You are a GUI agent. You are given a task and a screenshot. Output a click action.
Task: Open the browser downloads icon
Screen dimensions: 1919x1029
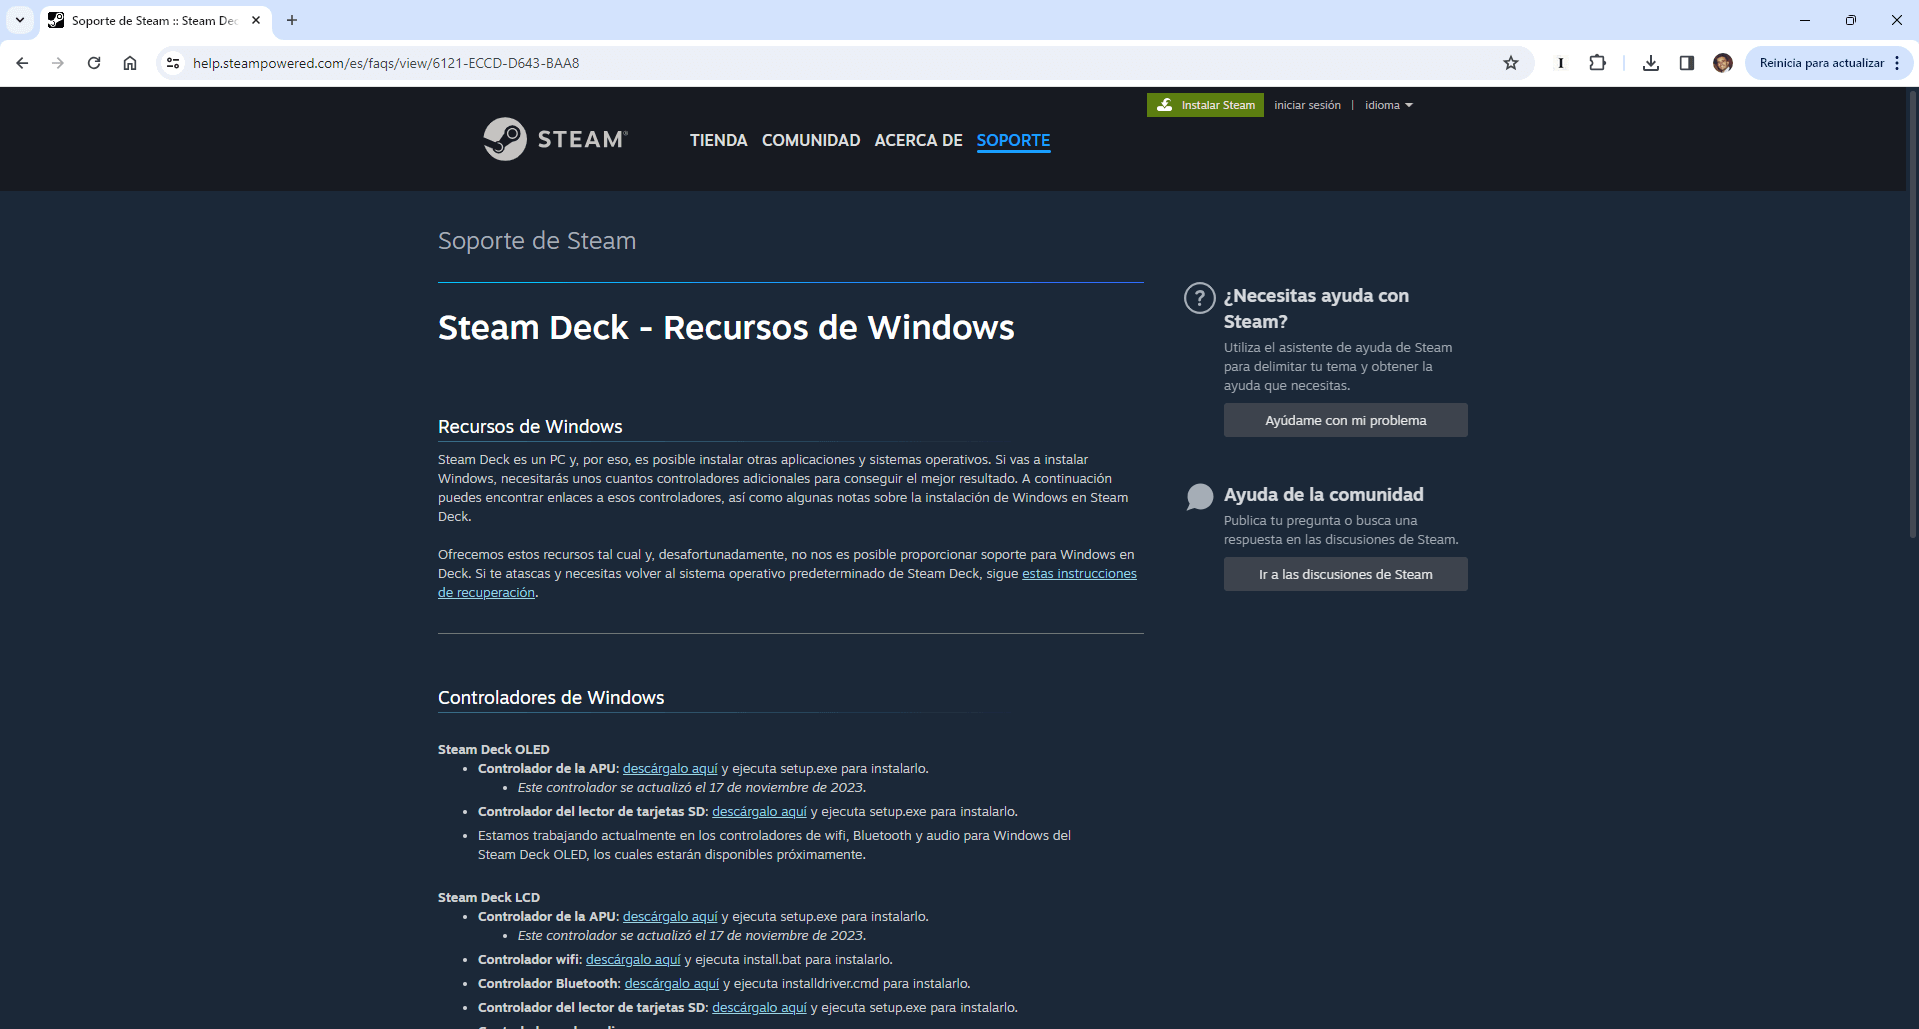1651,63
